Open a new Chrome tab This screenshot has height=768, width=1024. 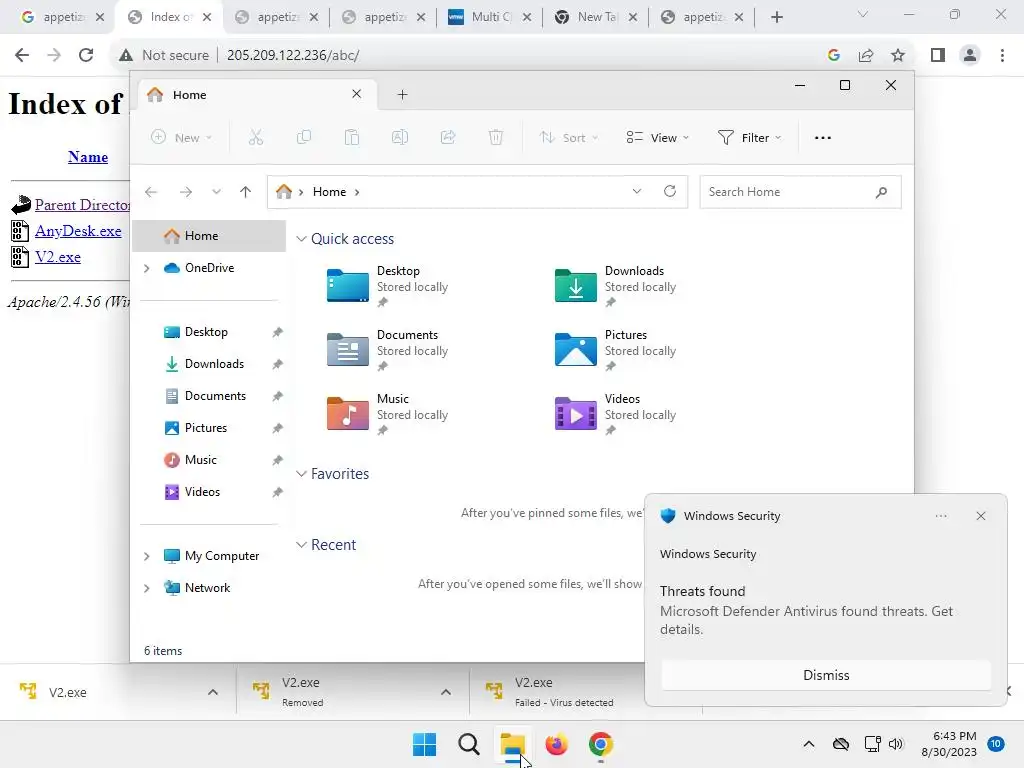[x=776, y=18]
